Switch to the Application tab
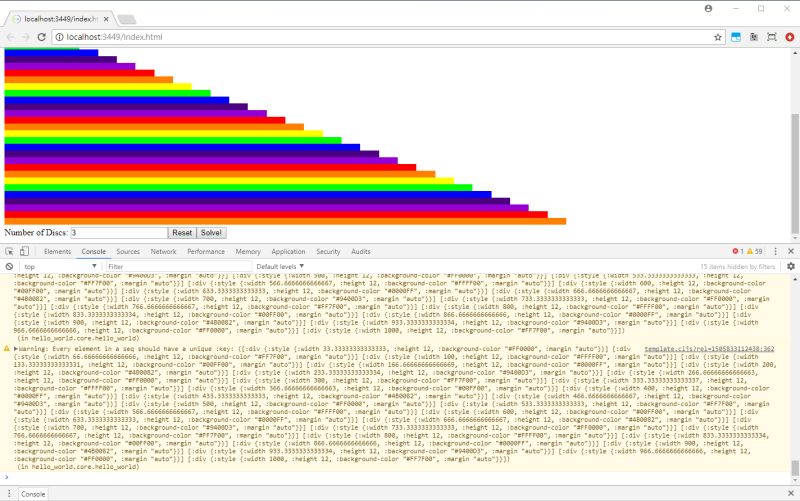Screen dimensions: 800x501 [x=288, y=252]
